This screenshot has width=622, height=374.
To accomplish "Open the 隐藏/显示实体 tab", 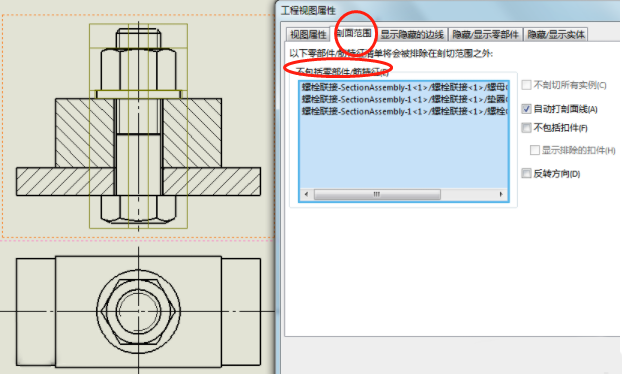I will pyautogui.click(x=556, y=35).
